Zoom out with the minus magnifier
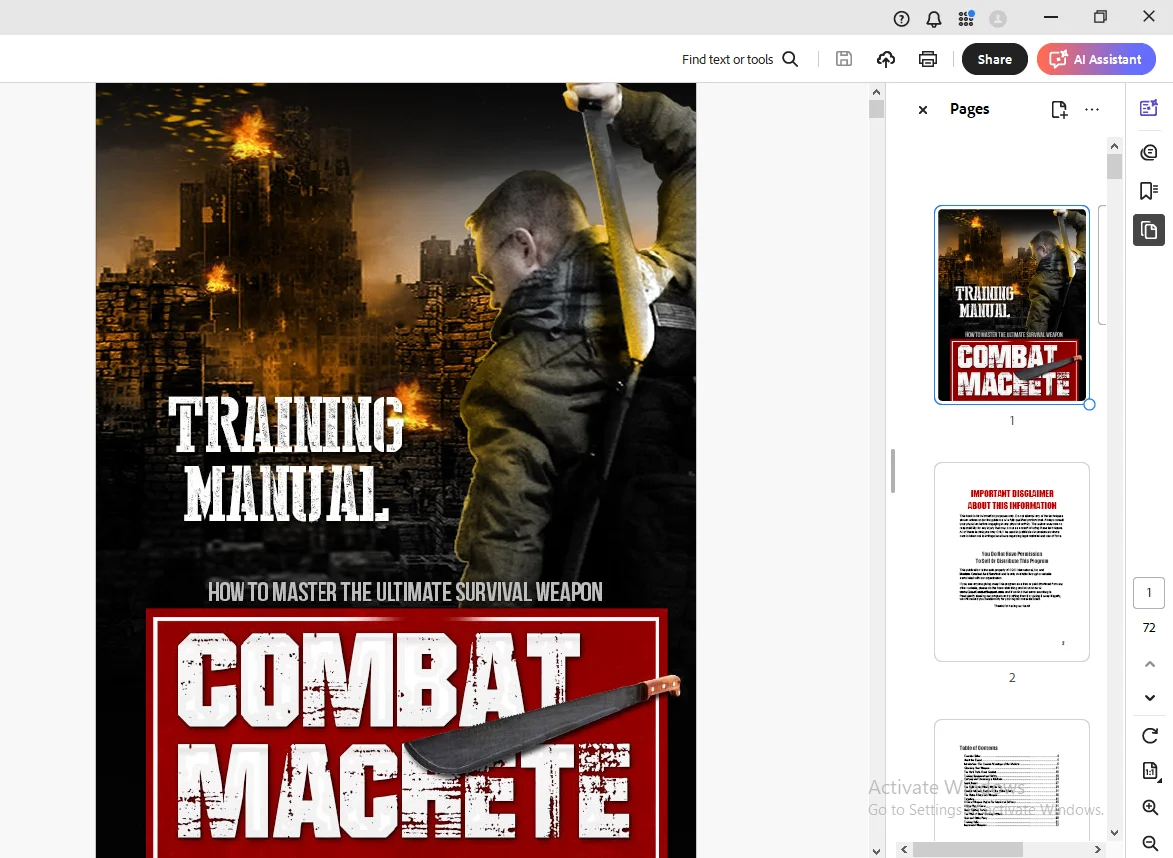This screenshot has height=858, width=1173. (x=1151, y=843)
